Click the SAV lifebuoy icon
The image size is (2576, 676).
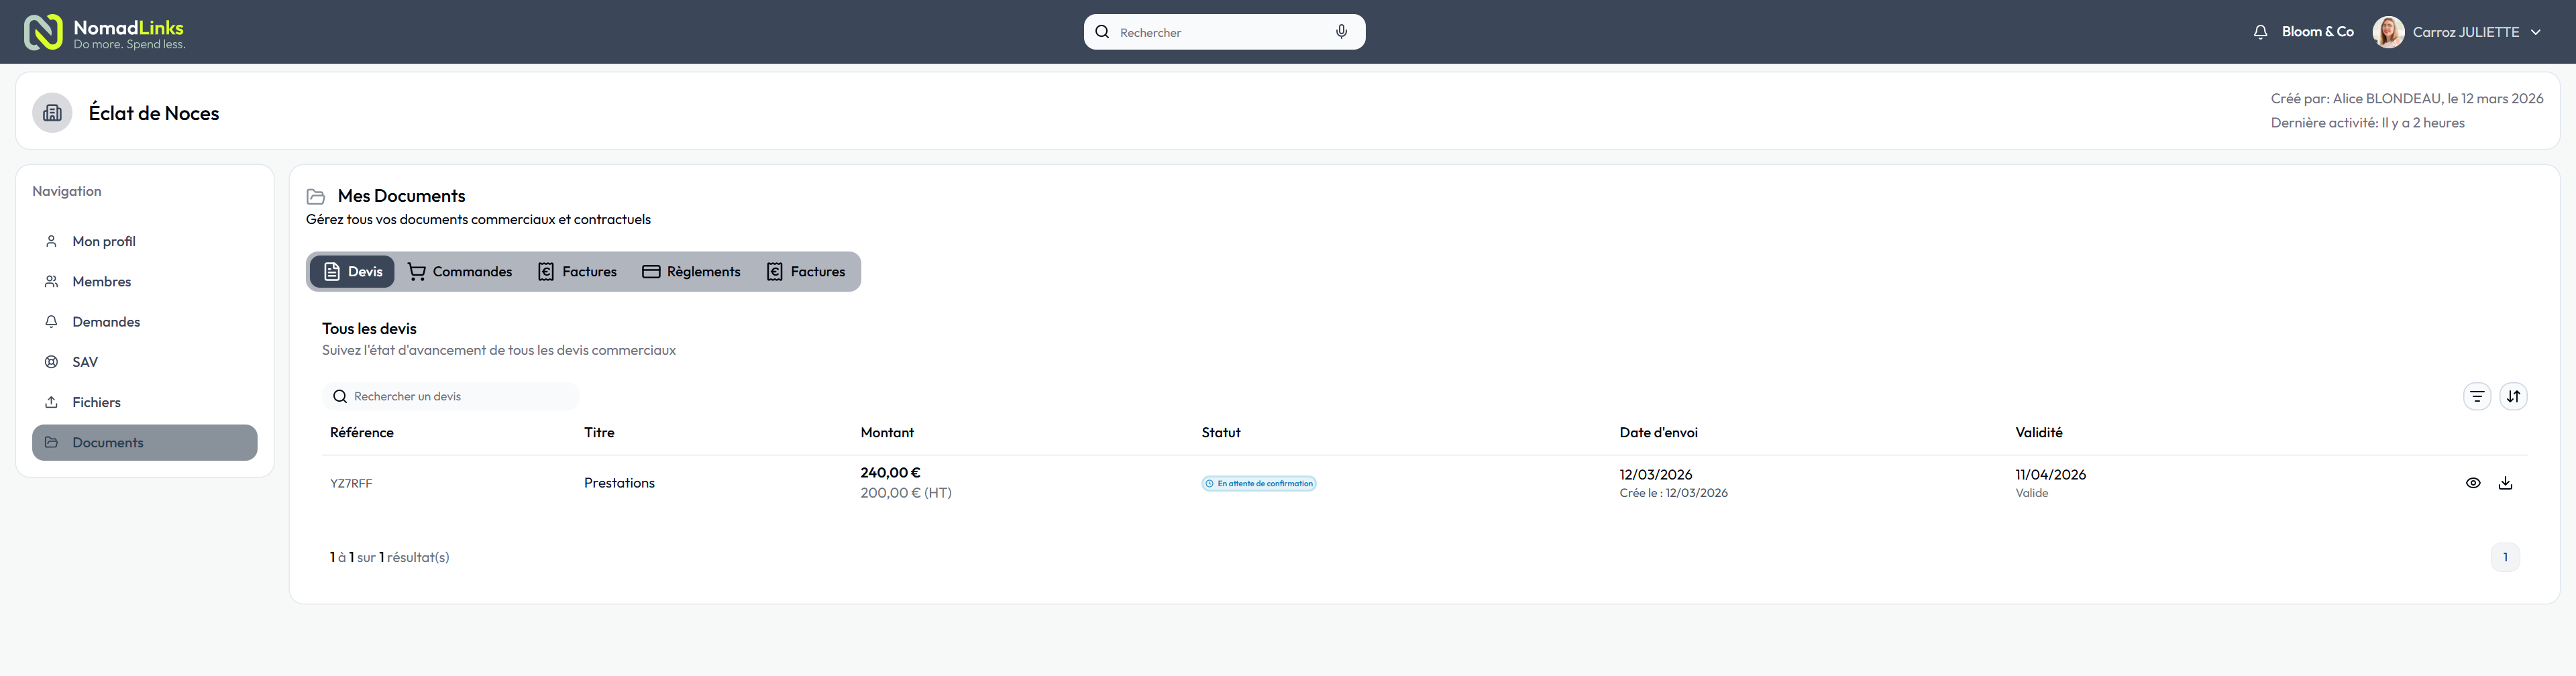pos(51,362)
